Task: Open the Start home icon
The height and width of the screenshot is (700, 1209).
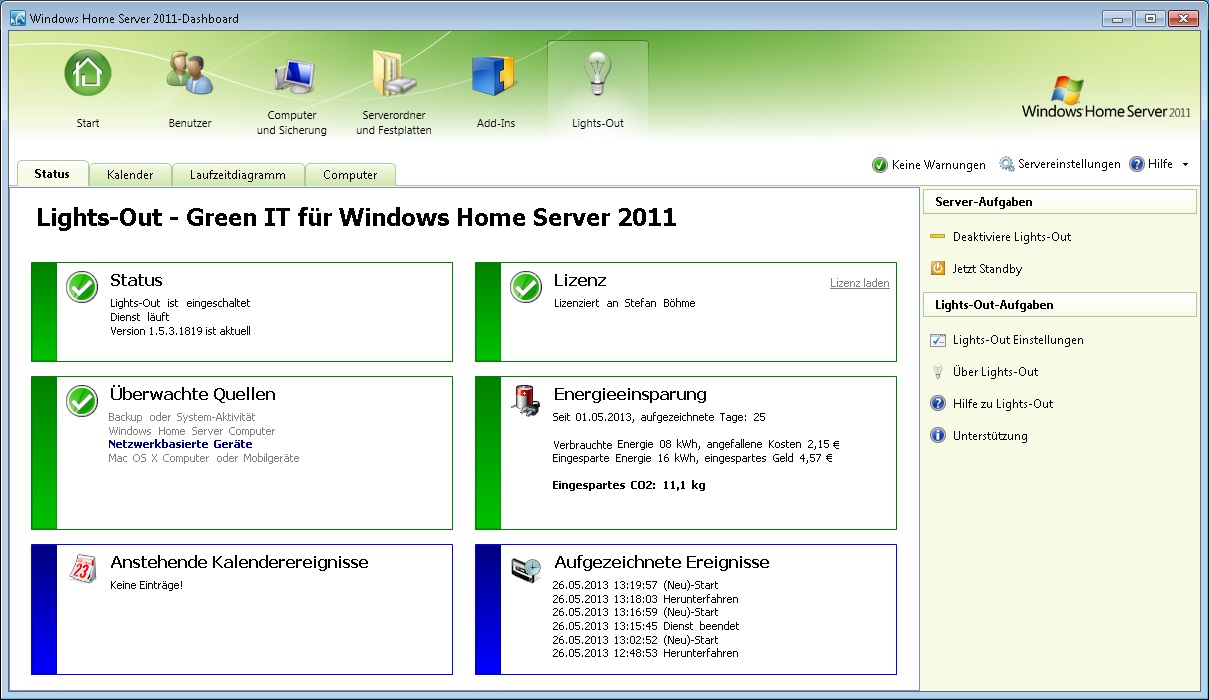Action: click(x=88, y=73)
